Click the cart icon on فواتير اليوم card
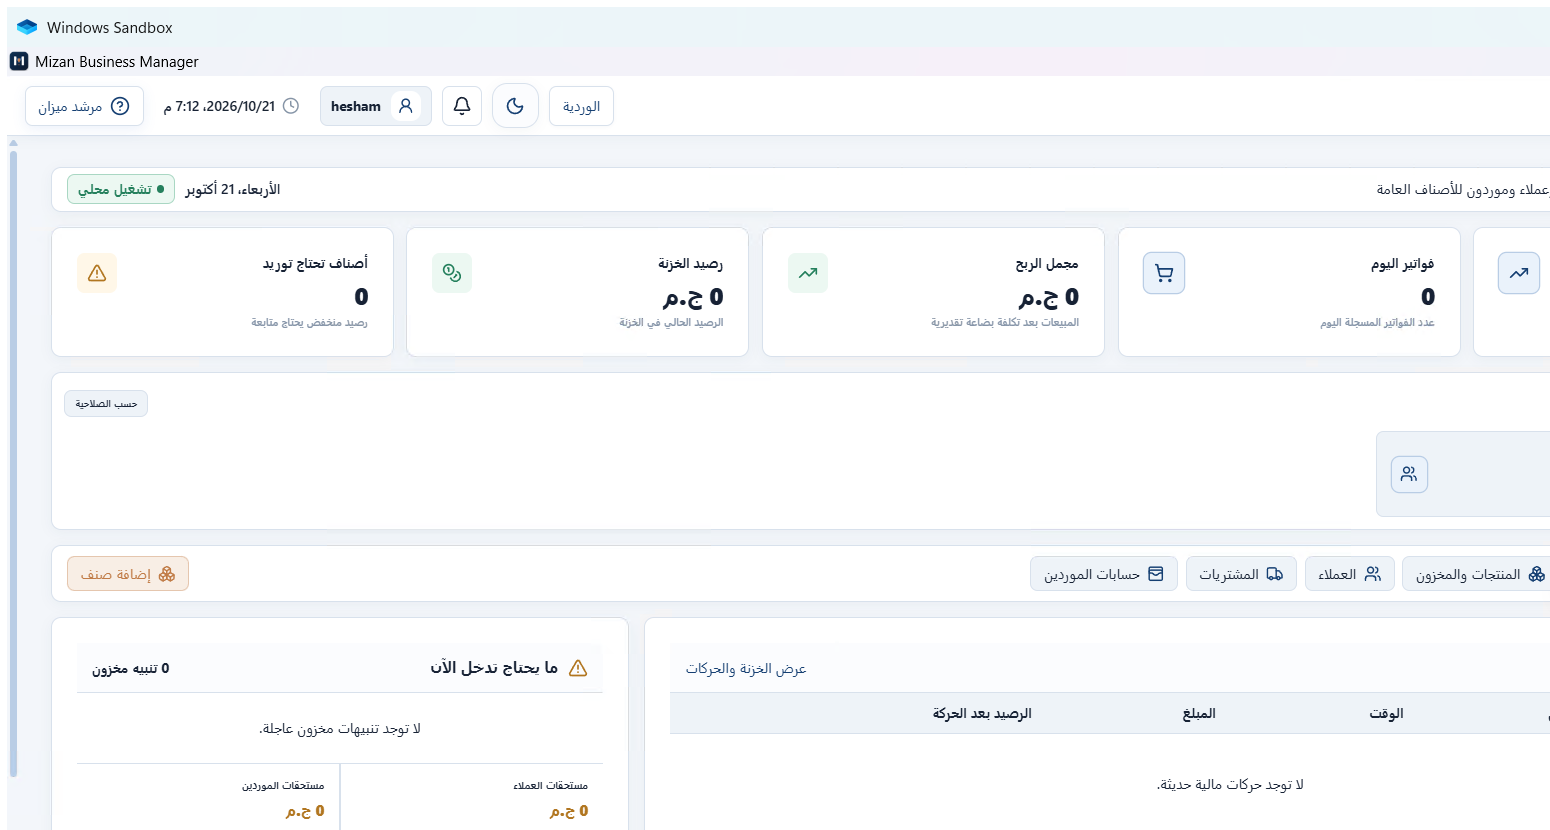1550x830 pixels. (x=1164, y=273)
